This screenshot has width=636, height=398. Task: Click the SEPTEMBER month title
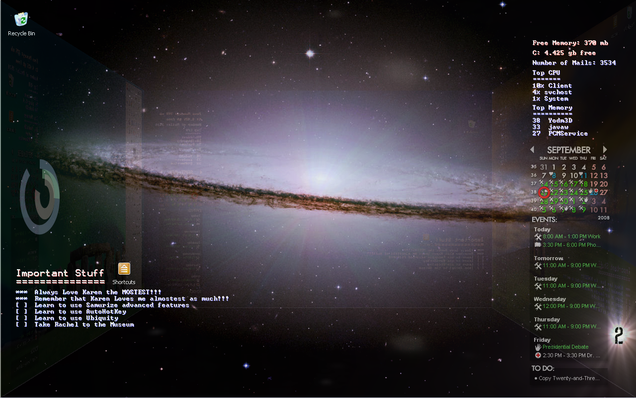[569, 150]
